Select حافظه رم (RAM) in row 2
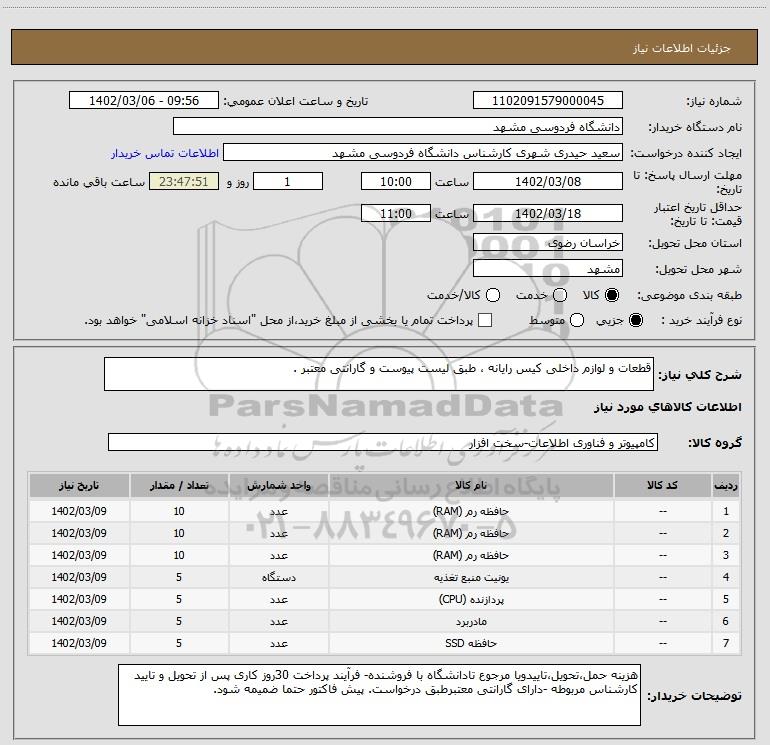Screen dimensions: 770x745 click(x=471, y=533)
